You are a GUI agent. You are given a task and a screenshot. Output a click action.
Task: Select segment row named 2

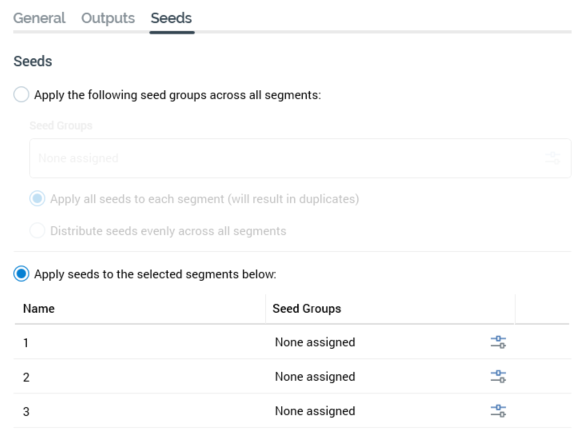pos(292,377)
